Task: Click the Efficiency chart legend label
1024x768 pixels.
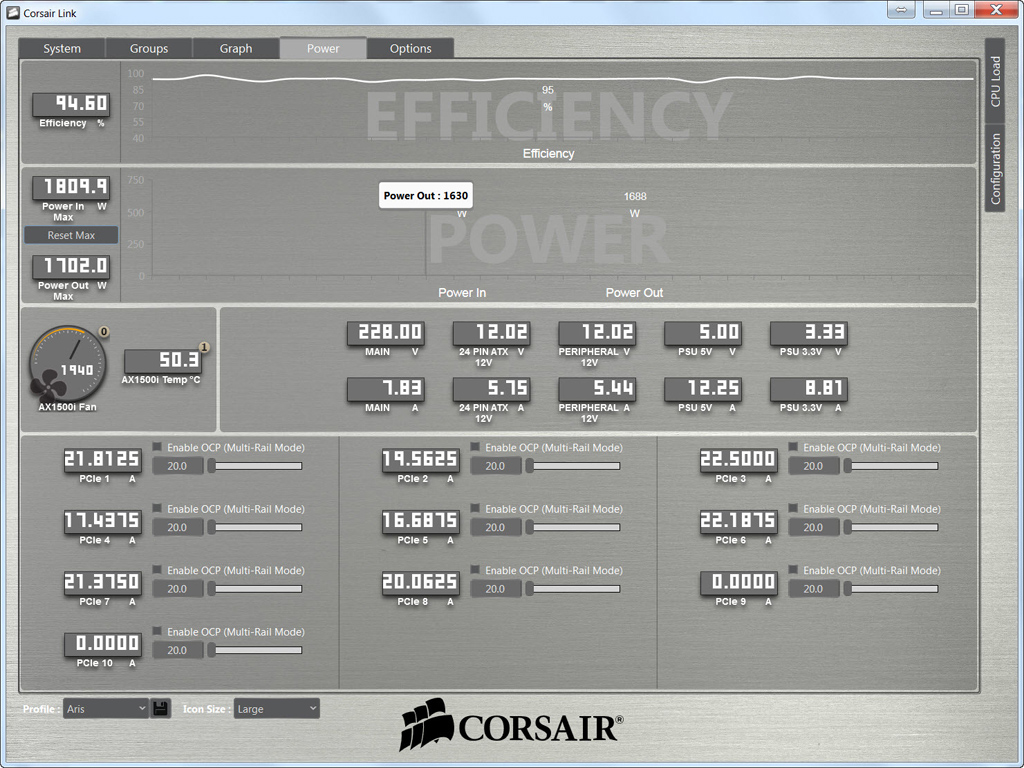Action: [x=549, y=153]
